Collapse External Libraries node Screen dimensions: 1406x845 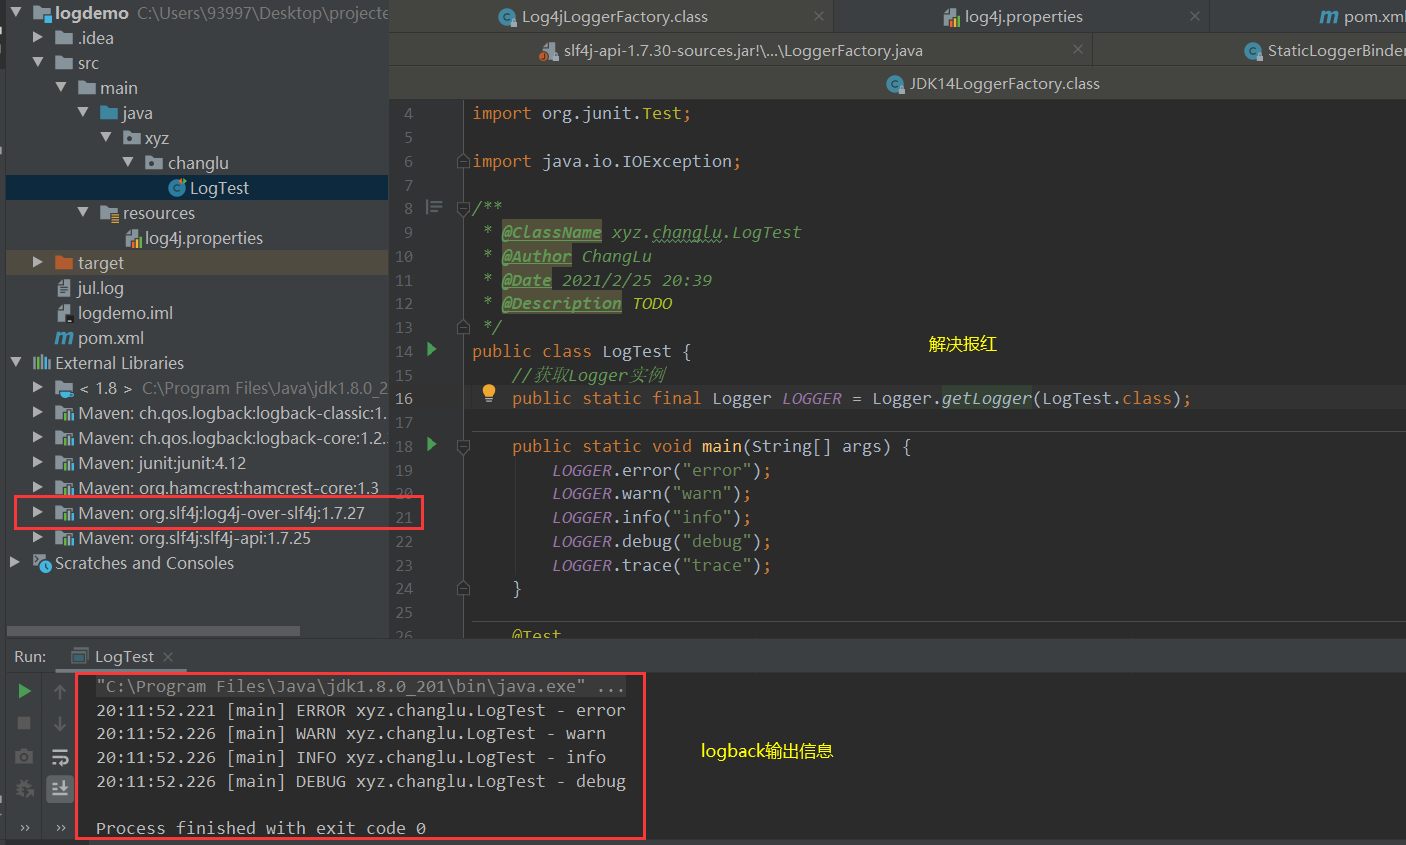(x=16, y=362)
